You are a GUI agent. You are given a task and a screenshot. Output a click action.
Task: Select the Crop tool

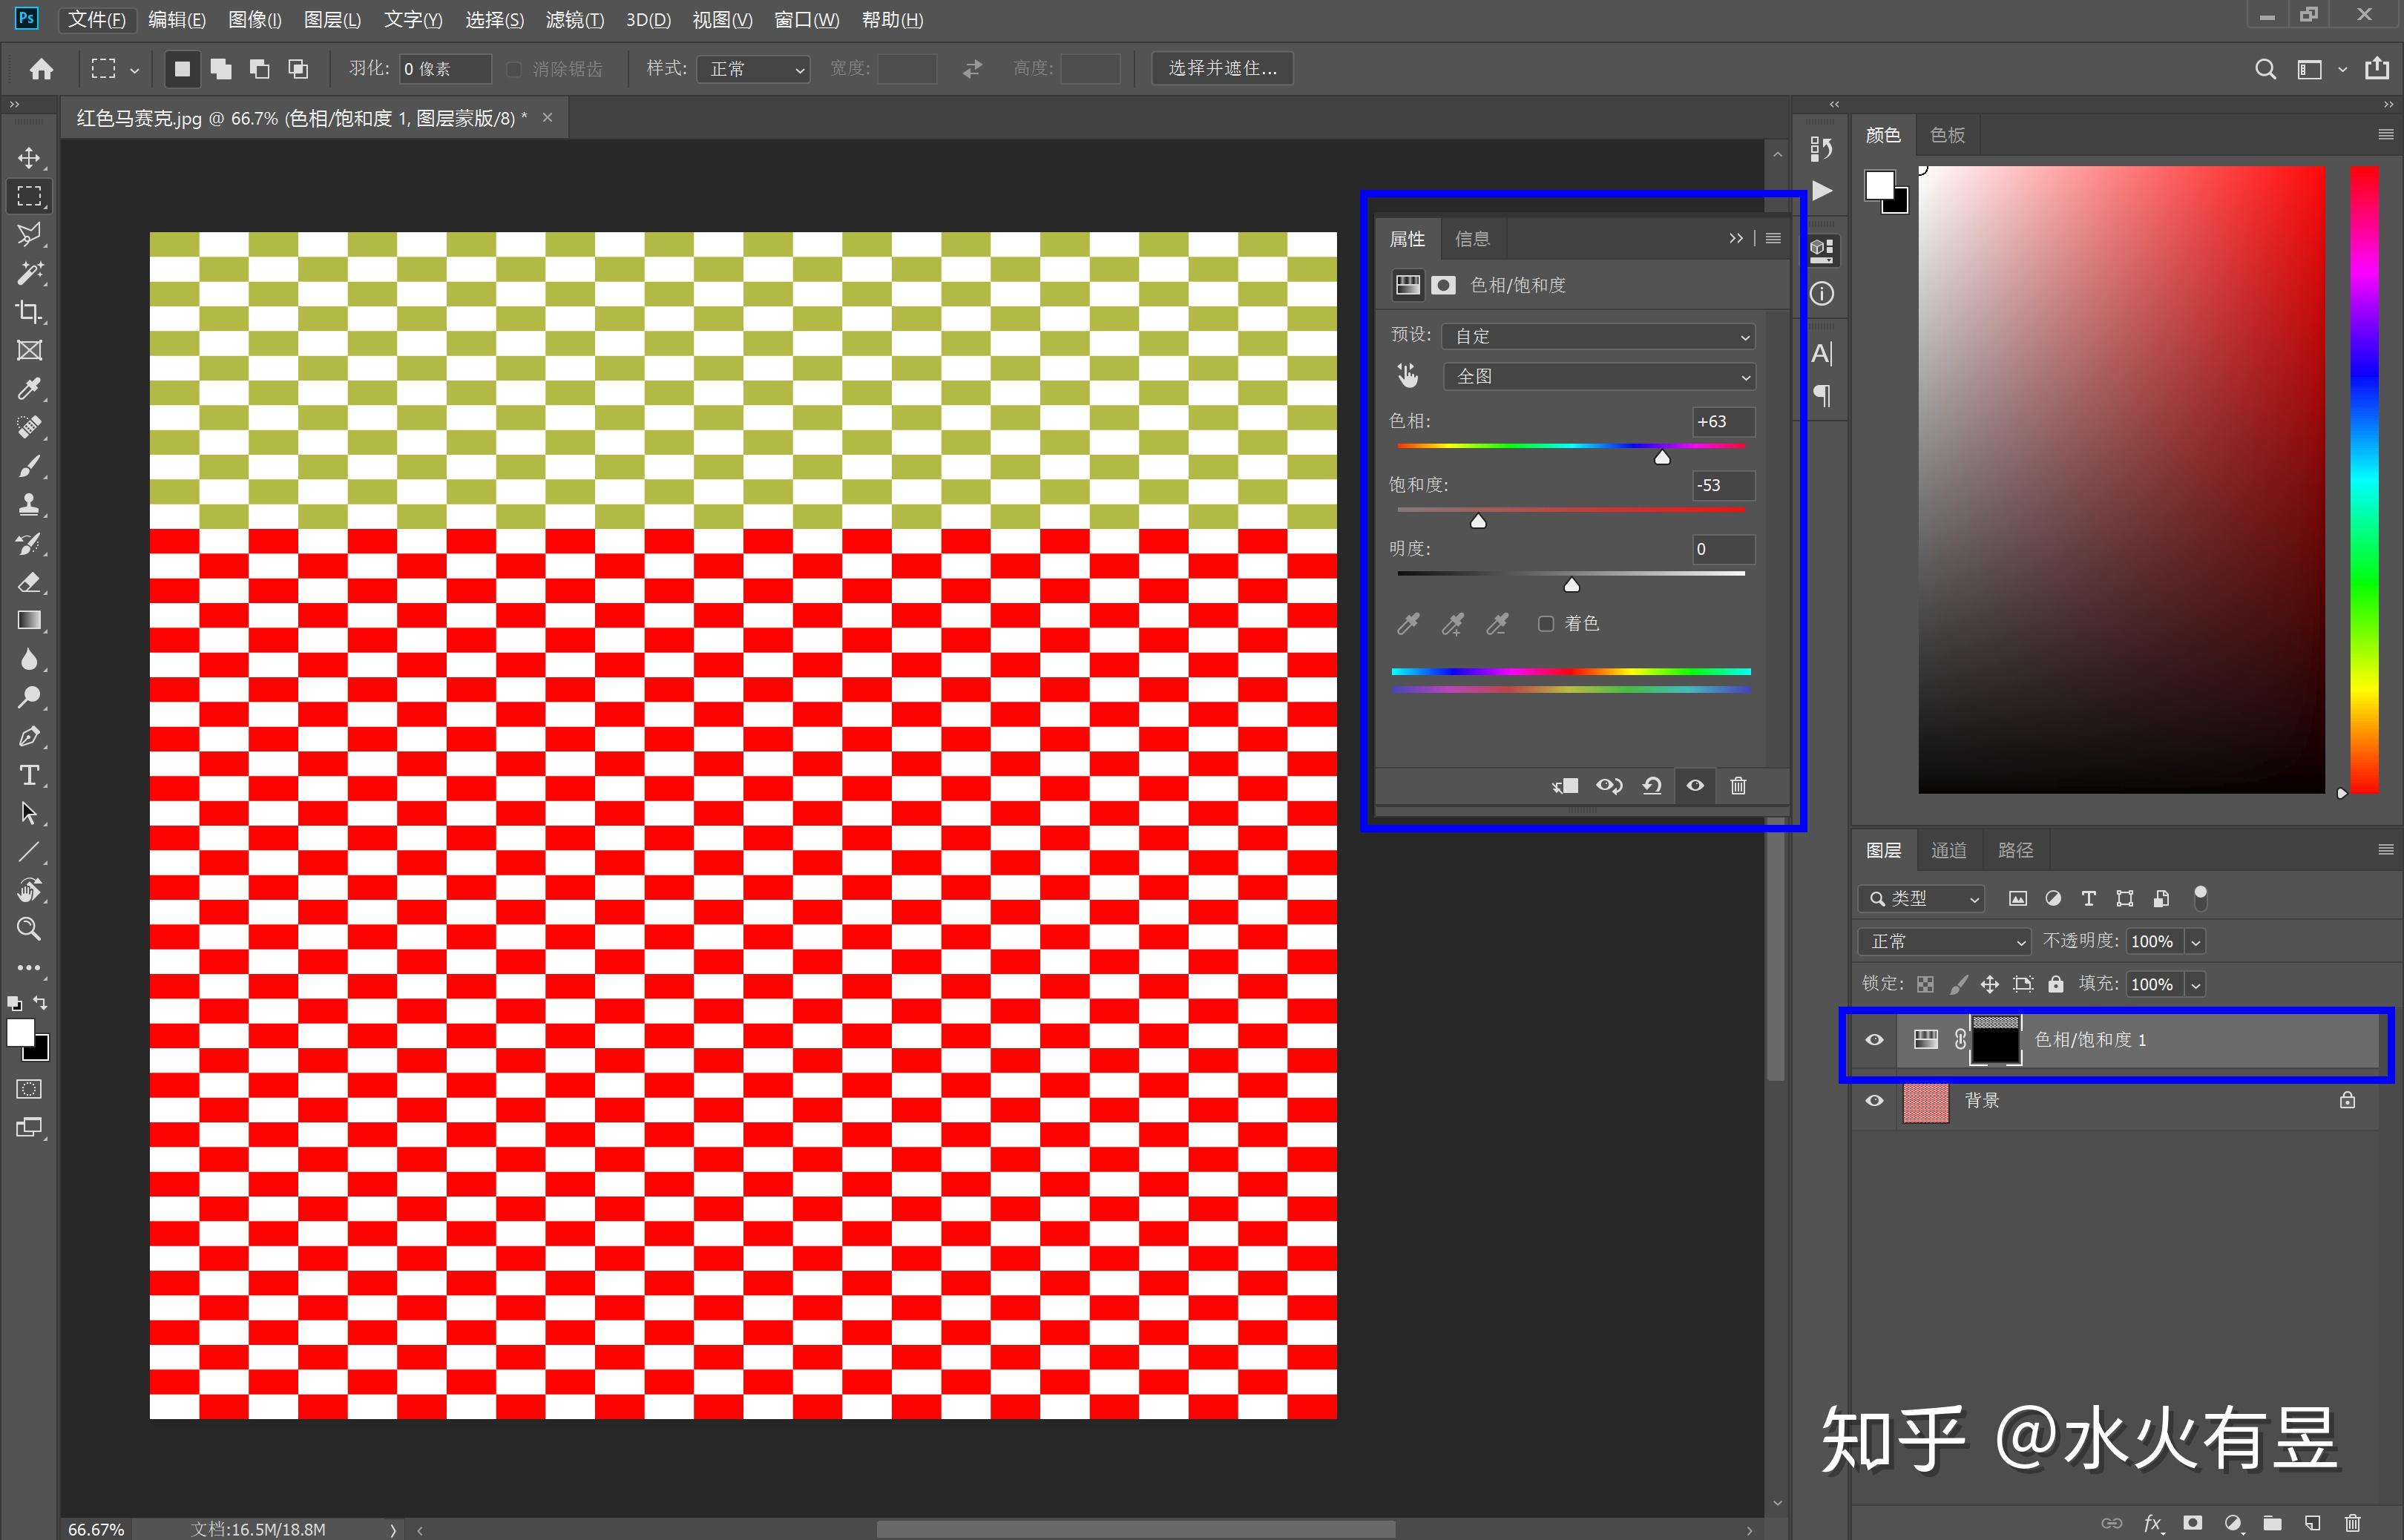tap(29, 312)
